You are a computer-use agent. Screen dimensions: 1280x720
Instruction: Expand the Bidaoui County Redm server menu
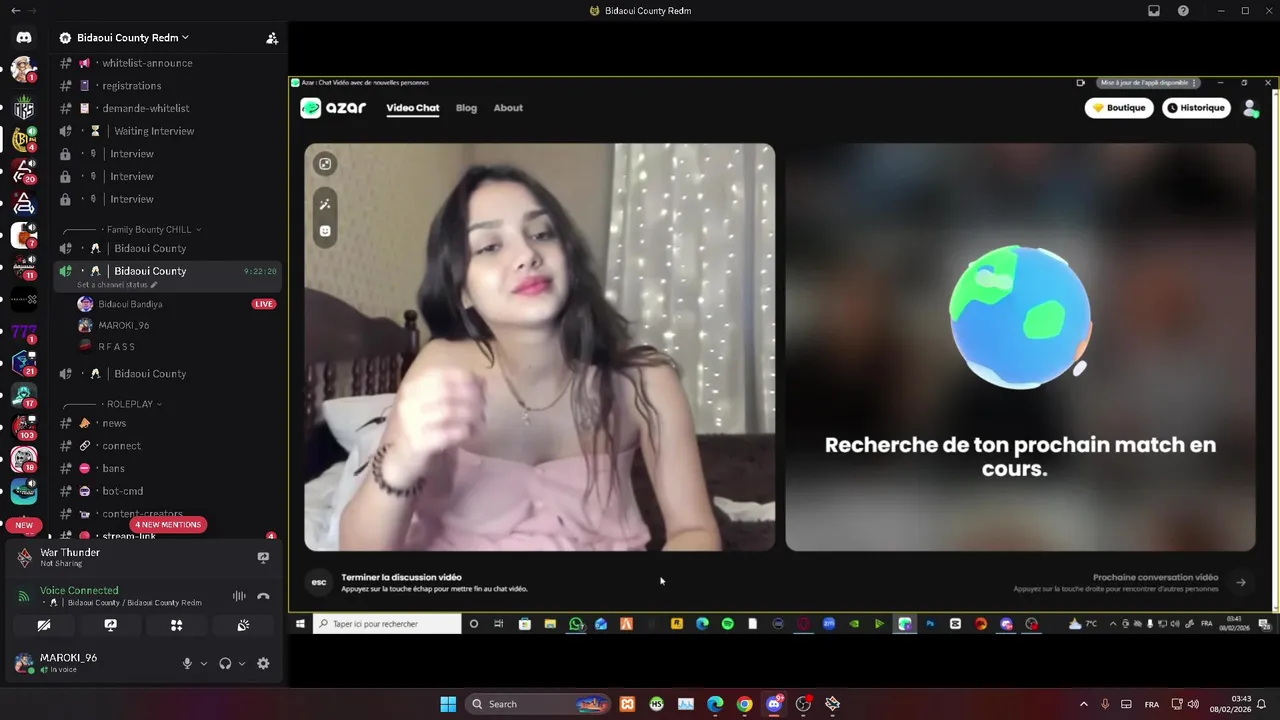click(132, 38)
